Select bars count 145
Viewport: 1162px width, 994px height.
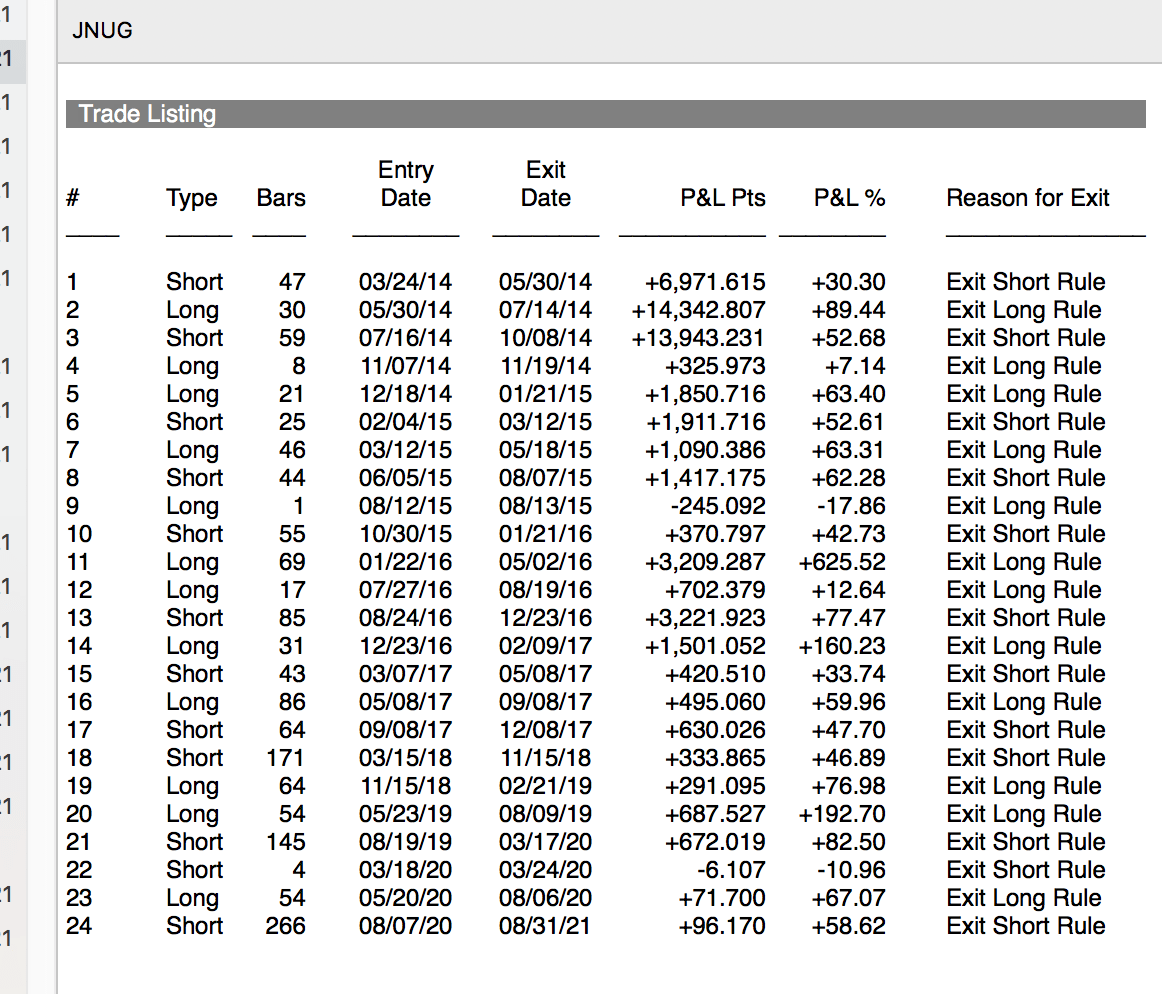tap(285, 842)
